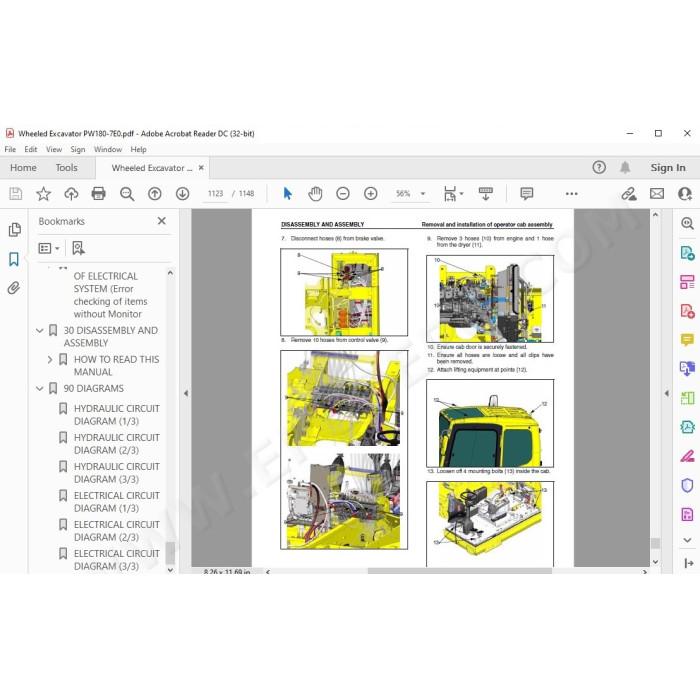Screen dimensions: 700x700
Task: Open ELECTRICAL CIRCUIT DIAGRAM (2/3) bookmark
Action: click(x=117, y=531)
